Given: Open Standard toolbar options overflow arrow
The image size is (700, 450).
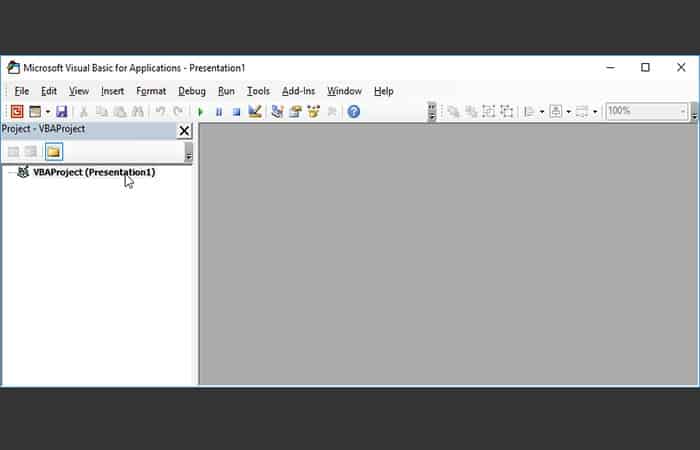Looking at the screenshot, I should pyautogui.click(x=432, y=112).
